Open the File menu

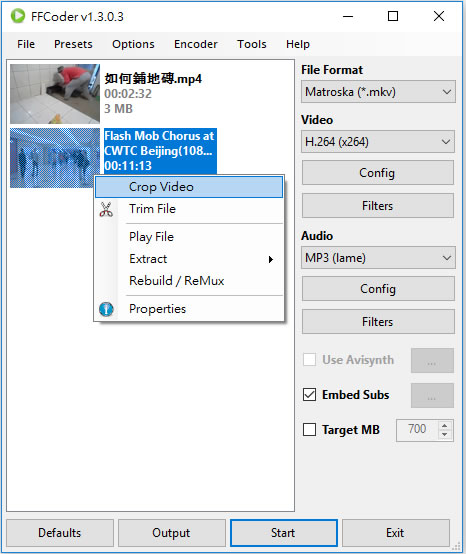[26, 44]
